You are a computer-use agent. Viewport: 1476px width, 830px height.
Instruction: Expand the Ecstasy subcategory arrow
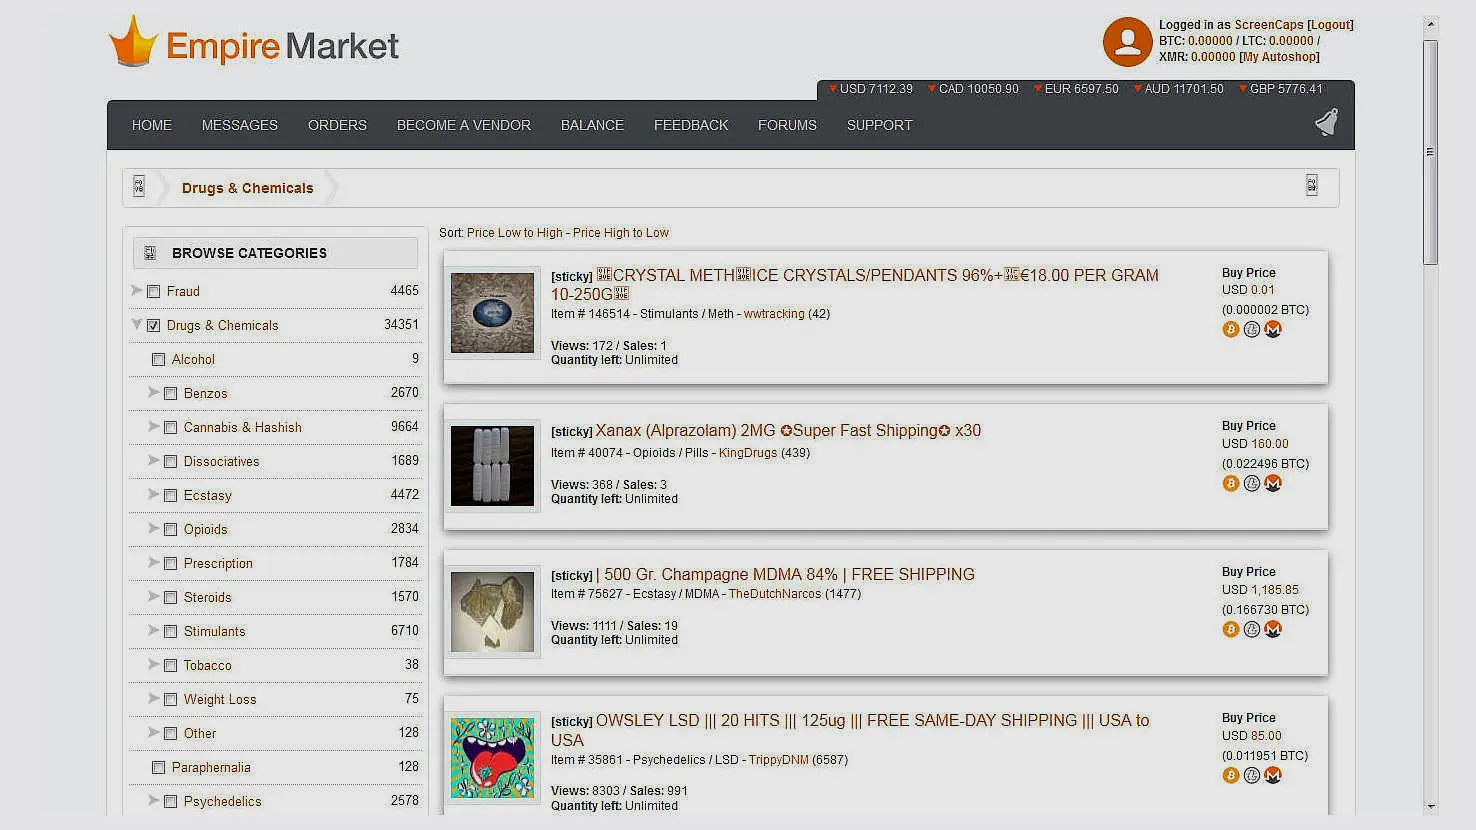click(154, 494)
